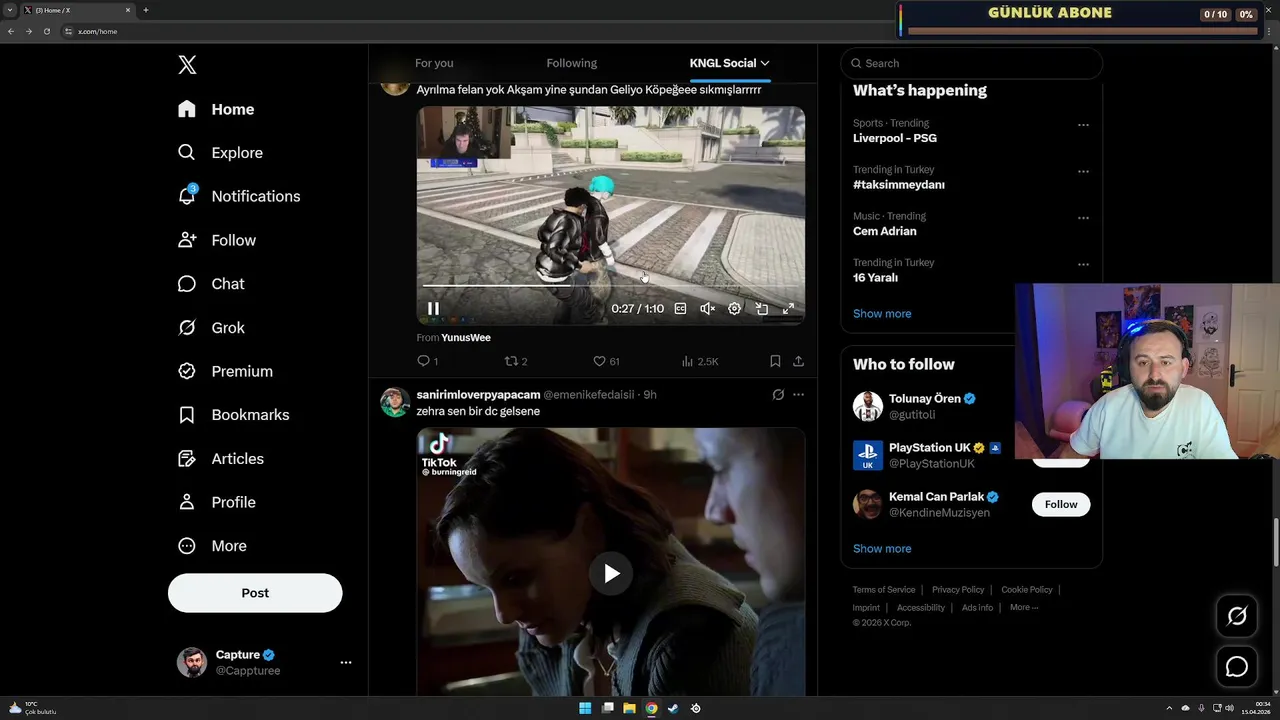Toggle video captions
Image resolution: width=1280 pixels, height=720 pixels.
pos(680,309)
